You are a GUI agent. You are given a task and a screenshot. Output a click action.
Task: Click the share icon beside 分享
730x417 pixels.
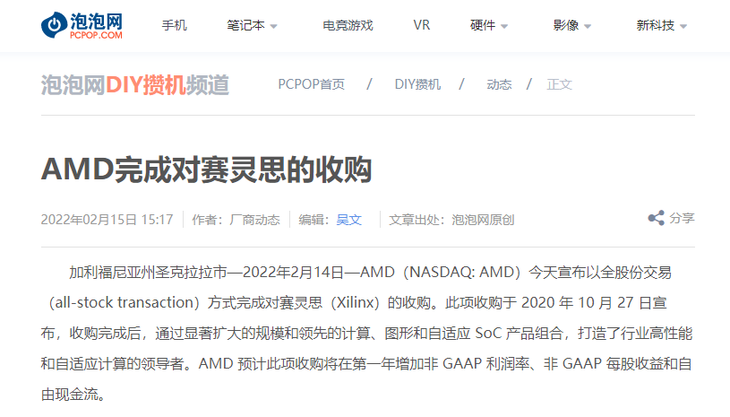656,218
